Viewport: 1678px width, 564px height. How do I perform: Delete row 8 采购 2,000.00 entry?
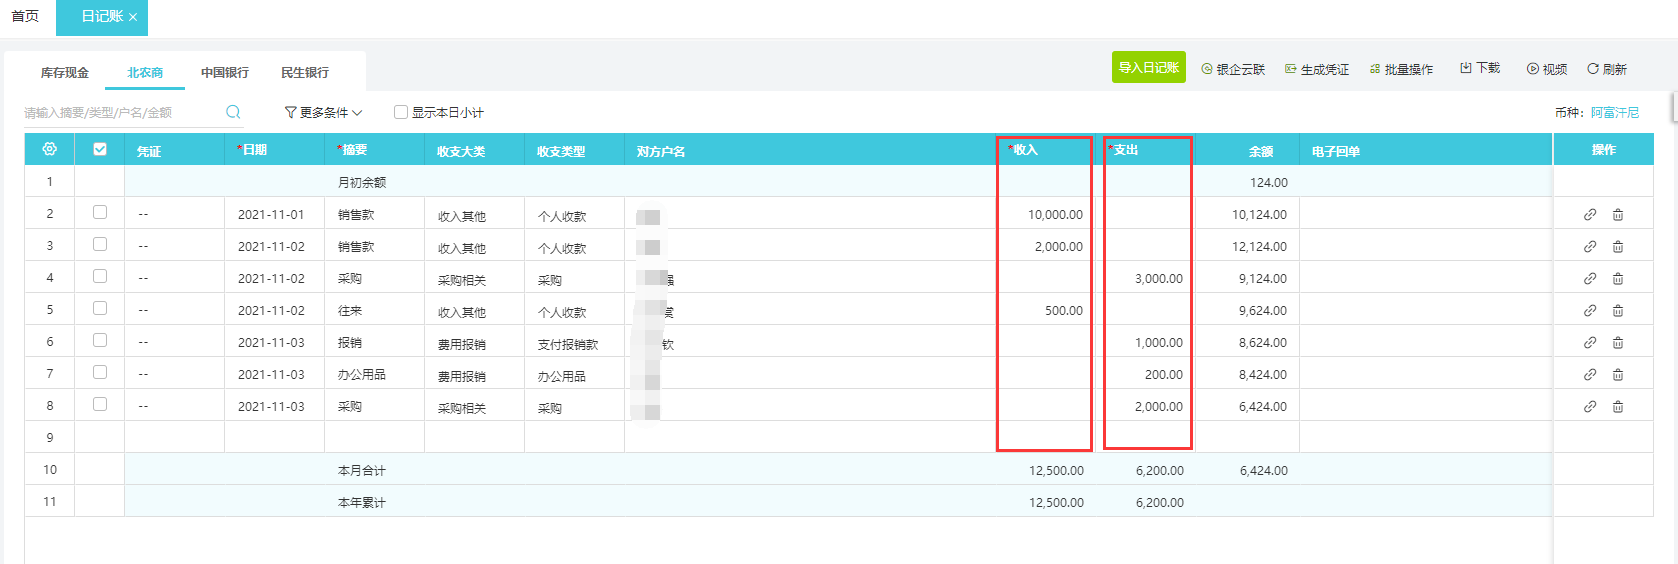[x=1618, y=407]
